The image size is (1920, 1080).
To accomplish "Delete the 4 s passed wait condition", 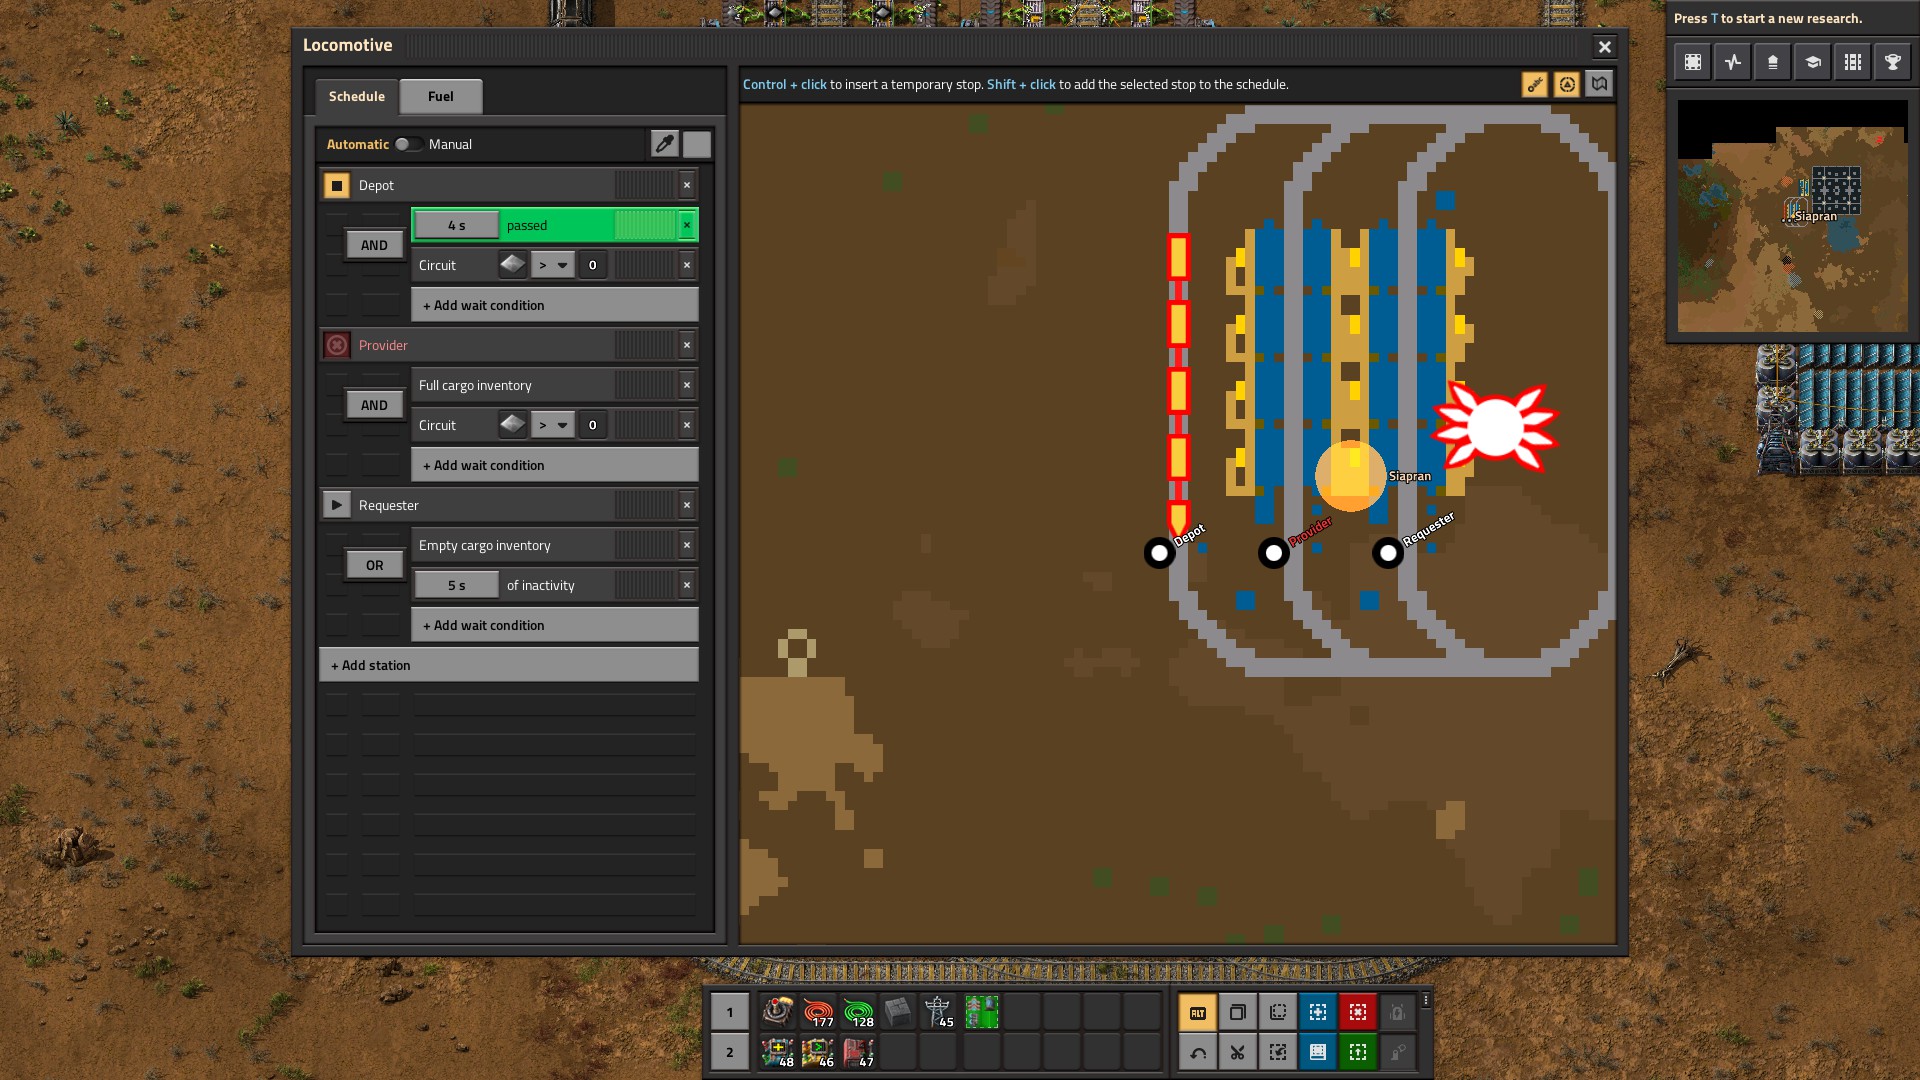I will (x=687, y=225).
